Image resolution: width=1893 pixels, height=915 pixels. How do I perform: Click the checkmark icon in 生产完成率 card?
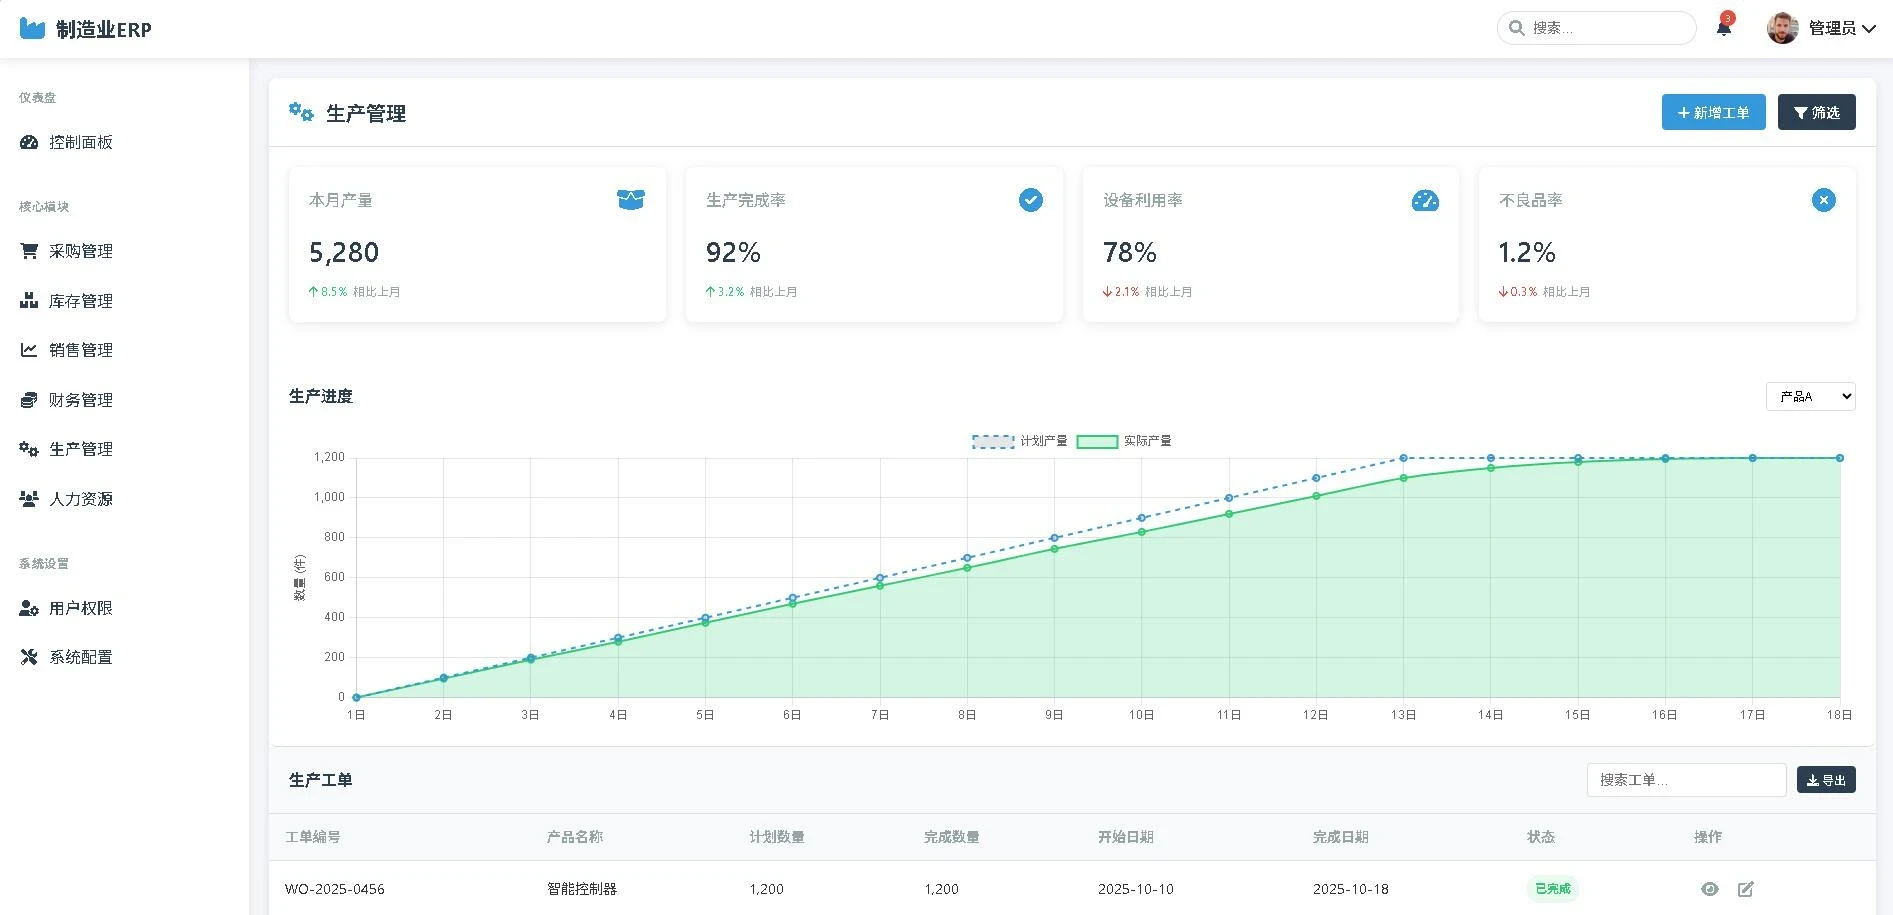[1030, 200]
